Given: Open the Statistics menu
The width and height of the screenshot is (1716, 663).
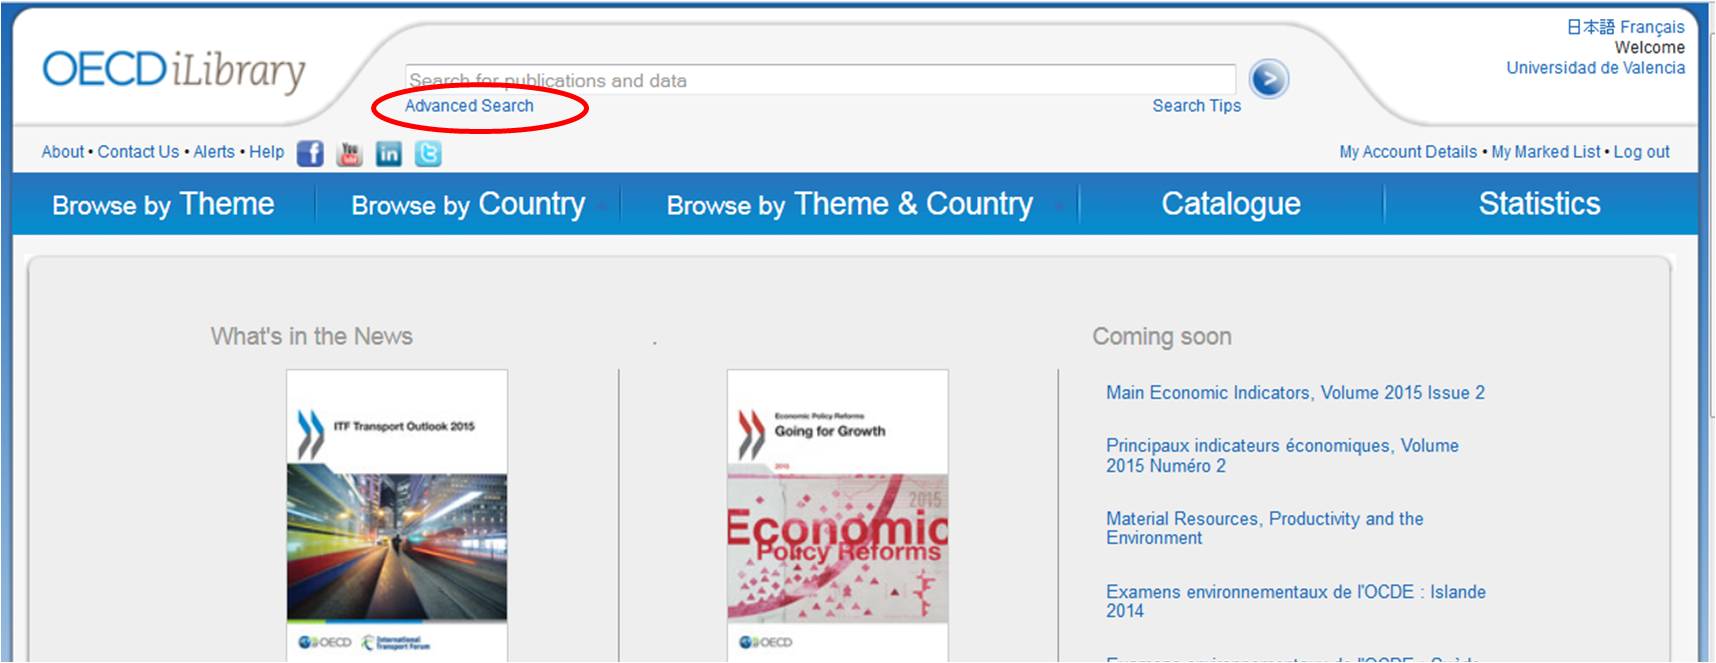Looking at the screenshot, I should pos(1539,204).
